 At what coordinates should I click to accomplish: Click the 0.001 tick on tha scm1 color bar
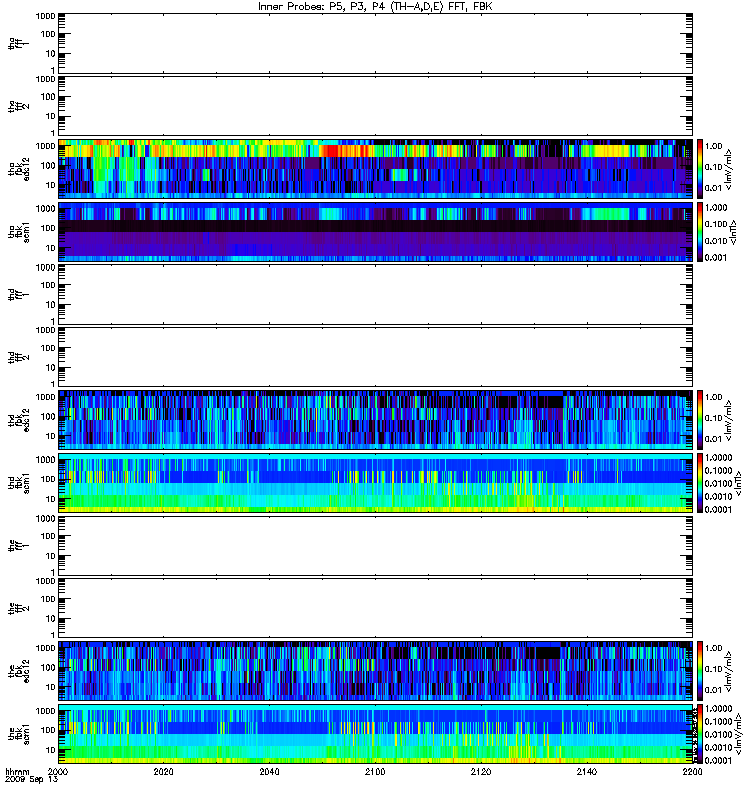[x=716, y=258]
